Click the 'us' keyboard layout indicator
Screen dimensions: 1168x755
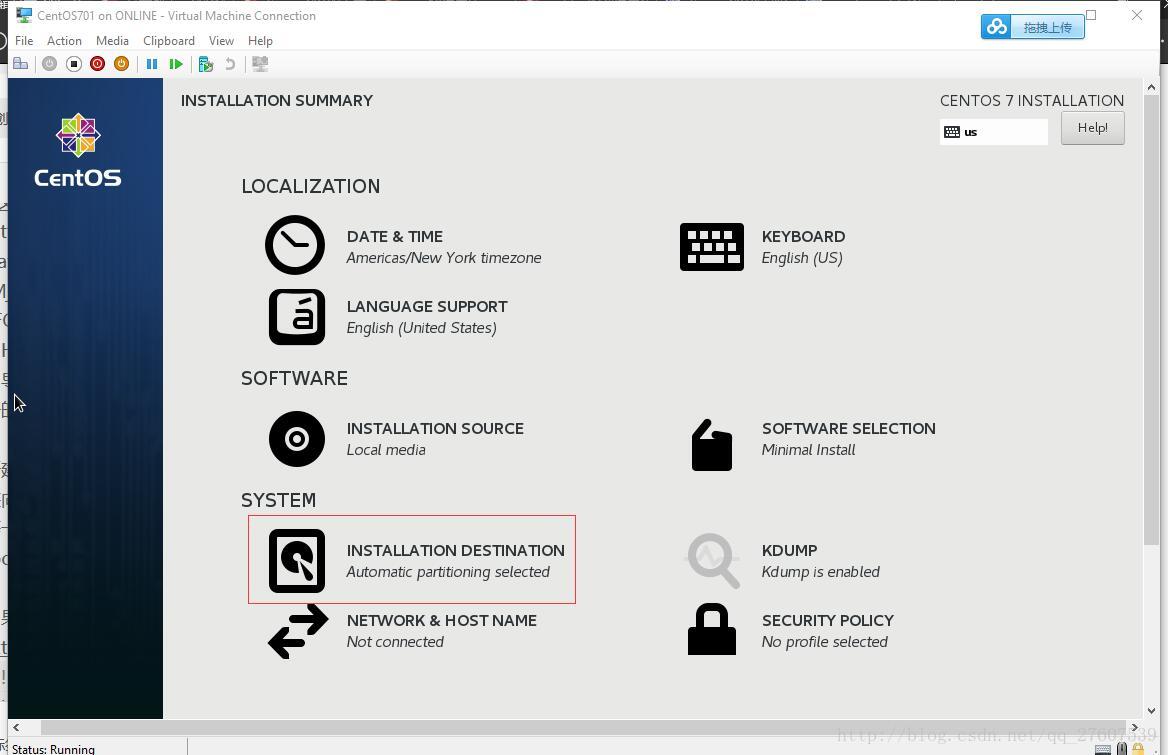[994, 132]
